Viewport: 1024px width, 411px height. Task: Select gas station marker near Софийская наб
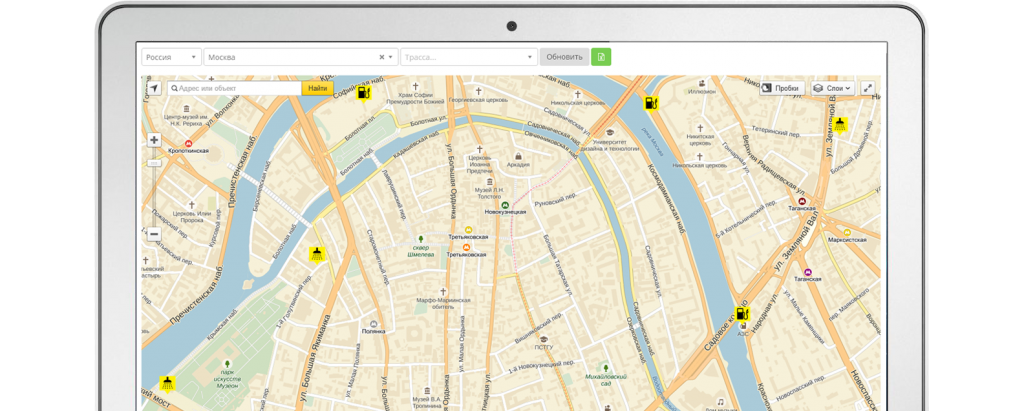pos(365,94)
